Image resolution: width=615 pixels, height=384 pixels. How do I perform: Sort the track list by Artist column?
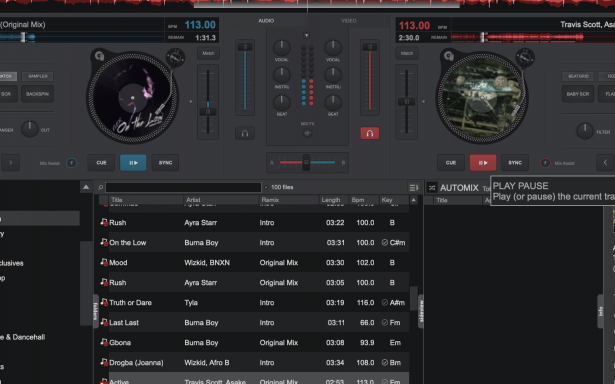click(x=222, y=200)
